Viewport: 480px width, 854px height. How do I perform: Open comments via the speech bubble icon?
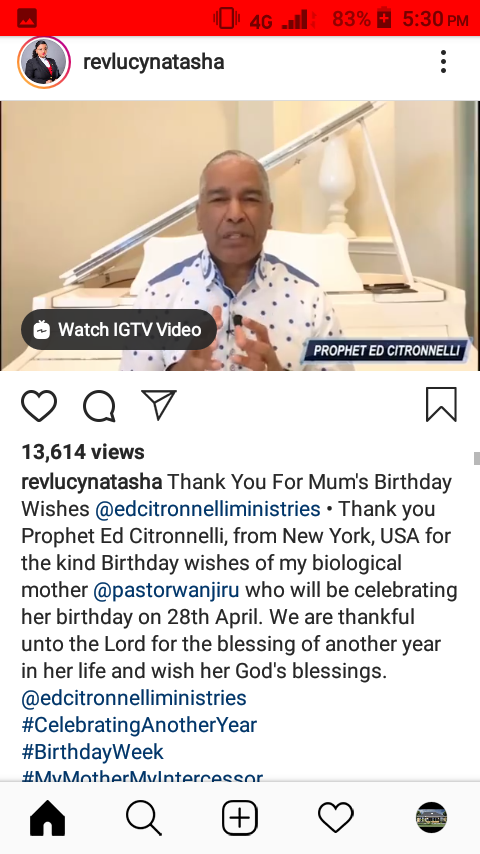tap(99, 406)
